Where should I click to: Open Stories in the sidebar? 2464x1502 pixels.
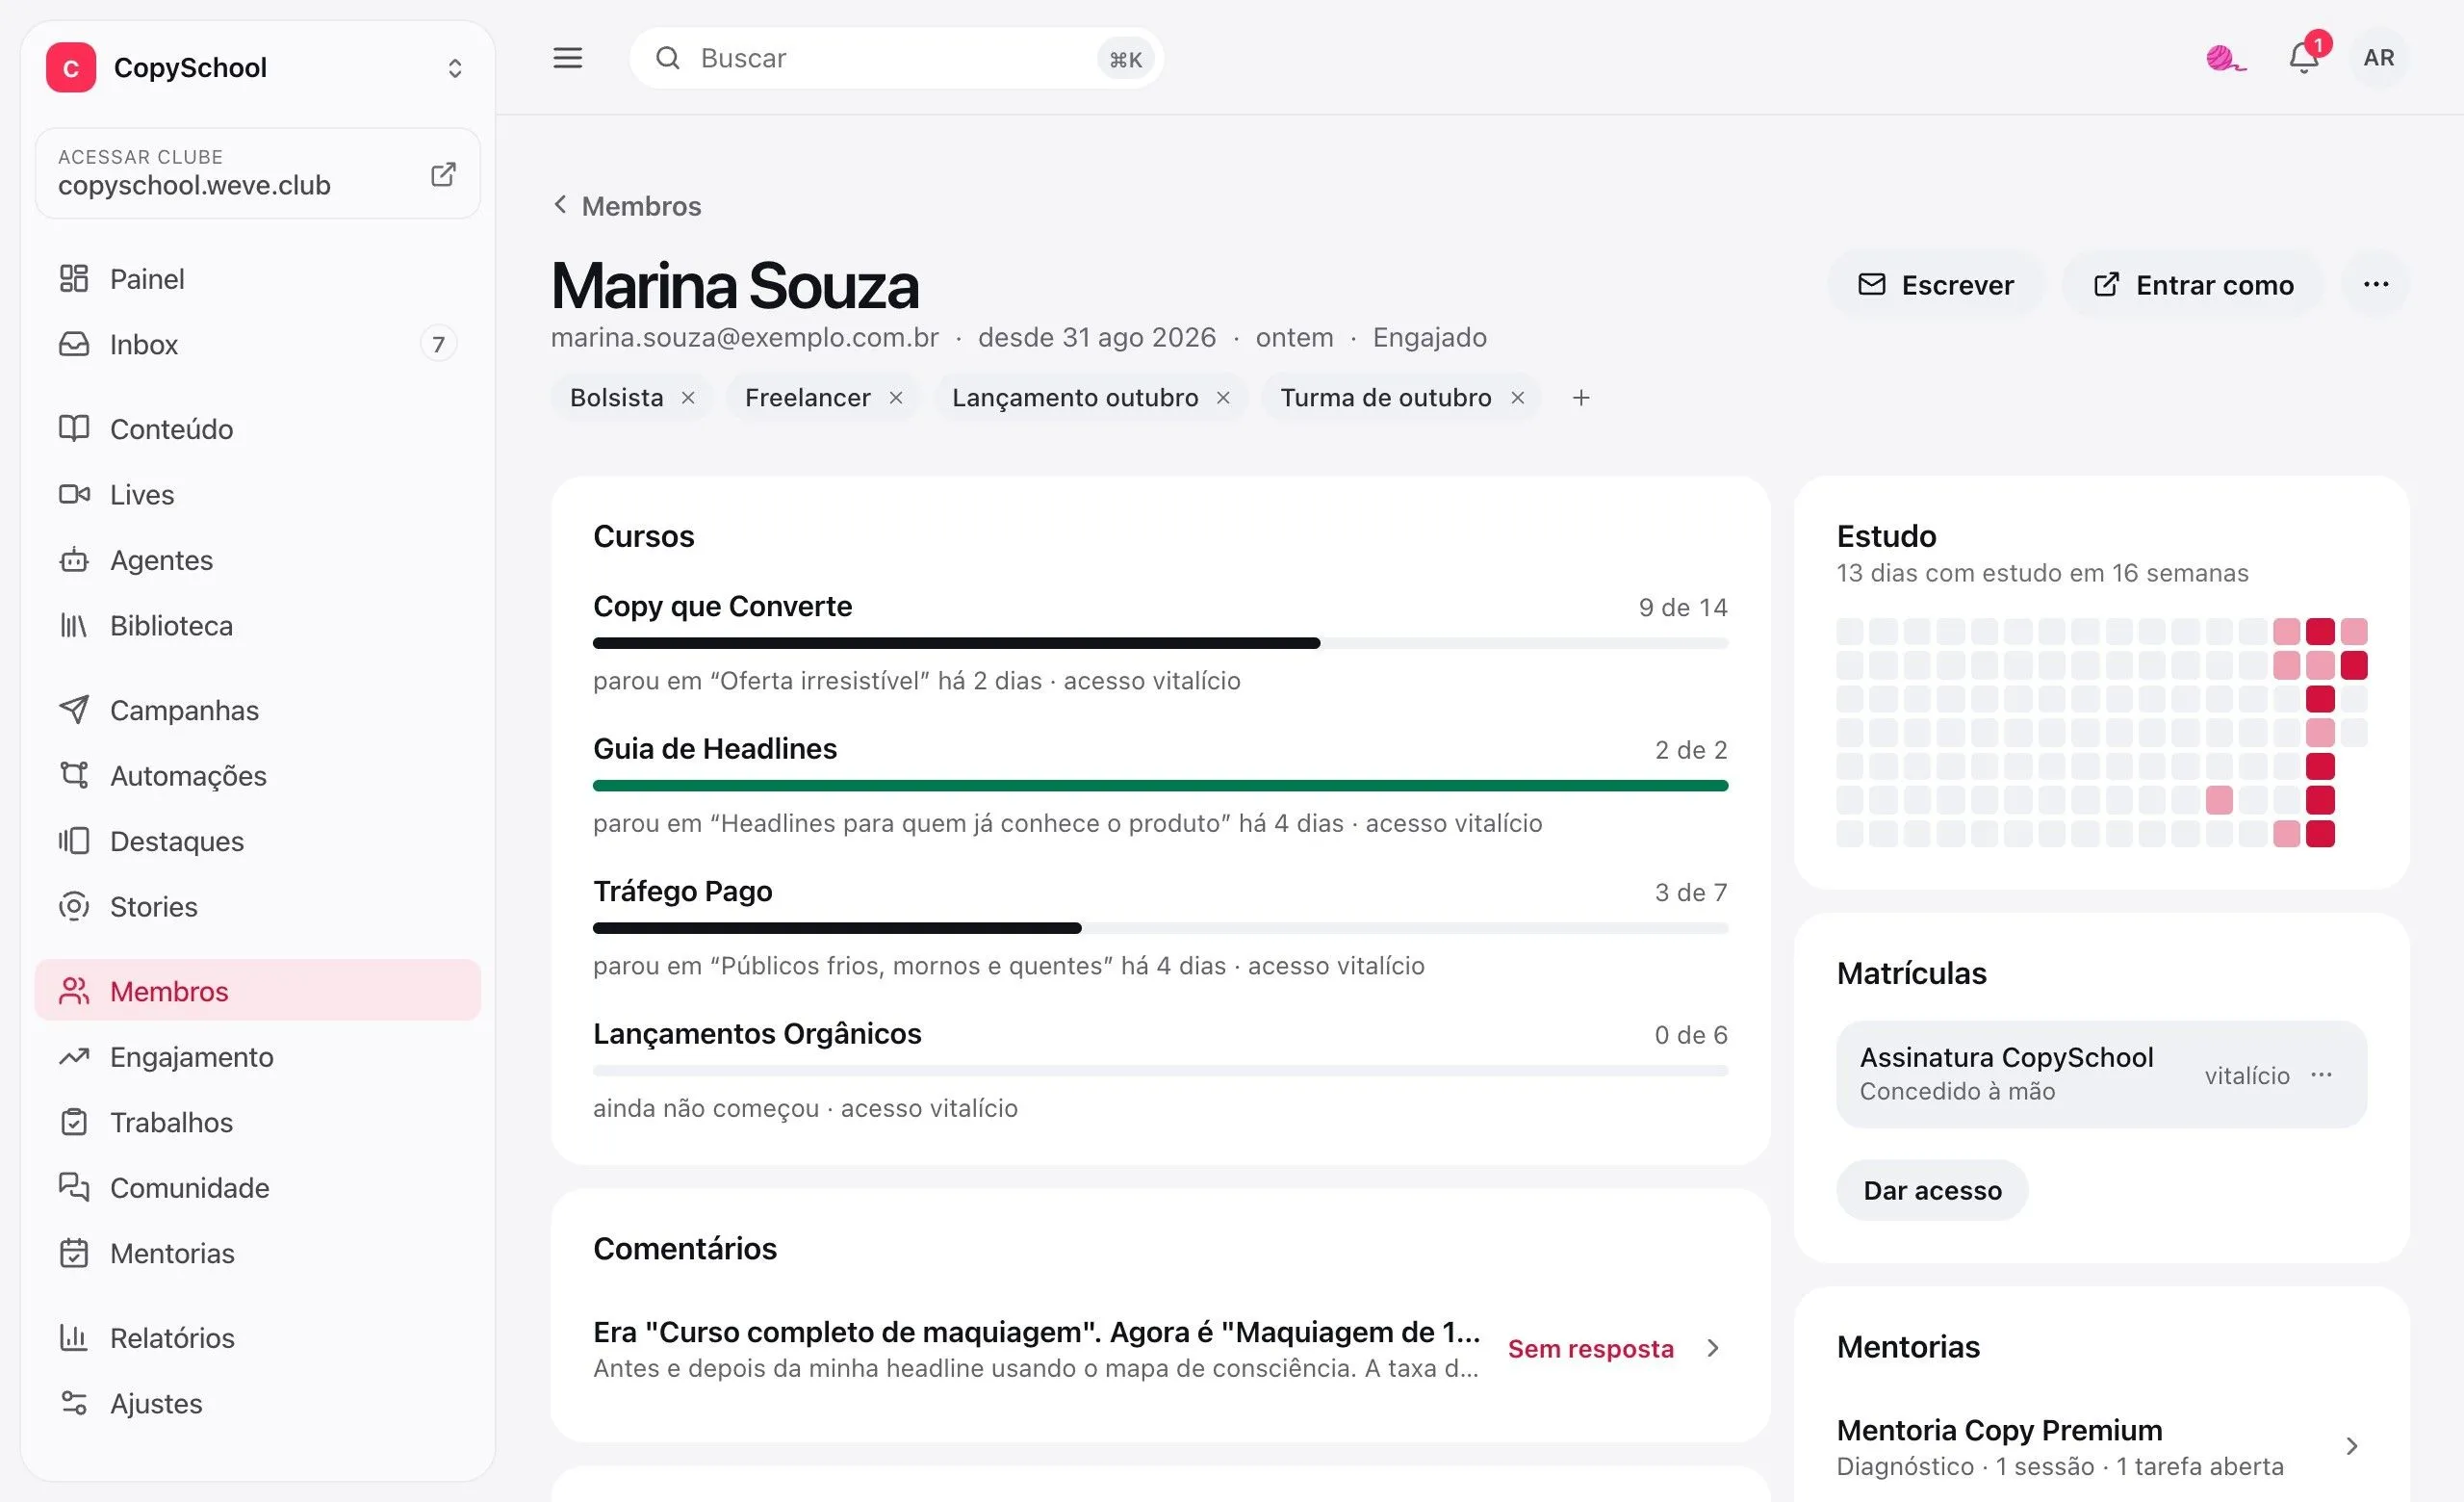point(257,907)
